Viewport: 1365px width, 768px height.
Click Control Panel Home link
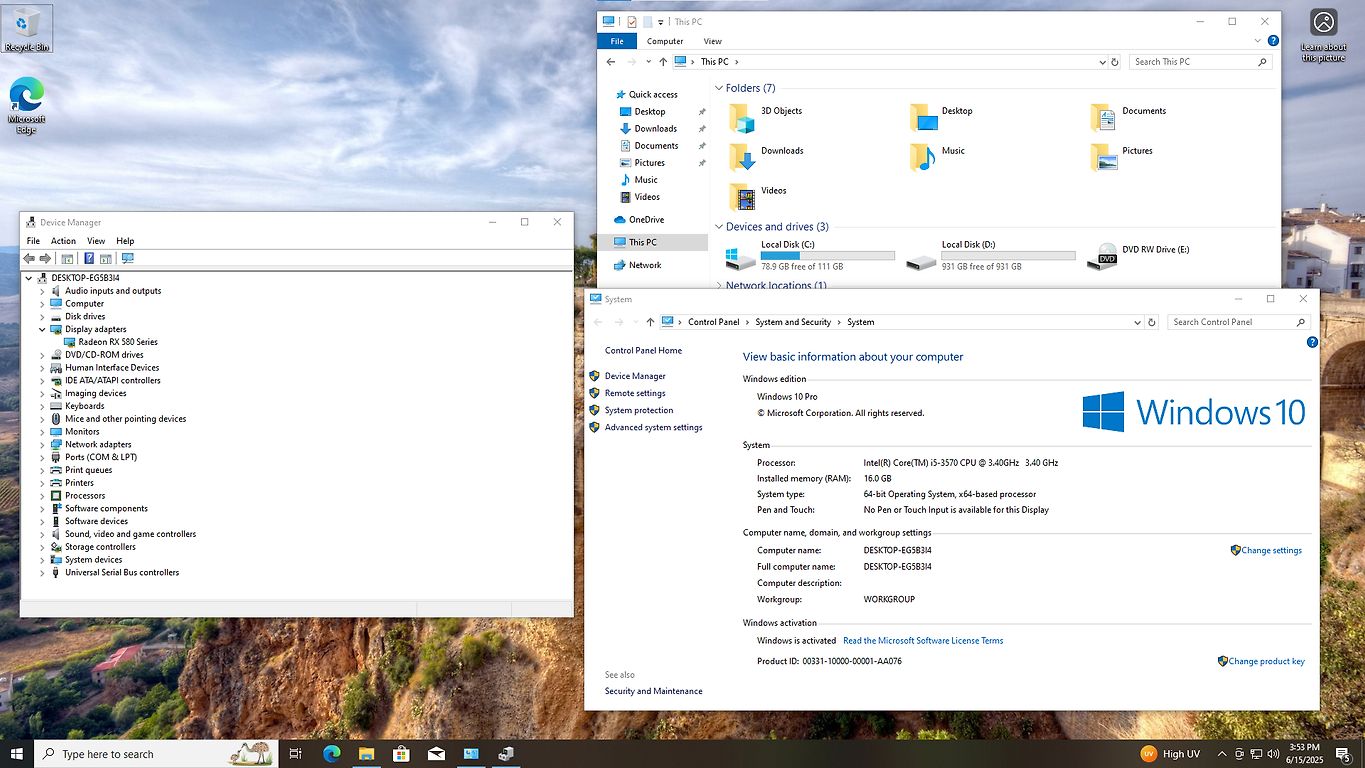(643, 350)
